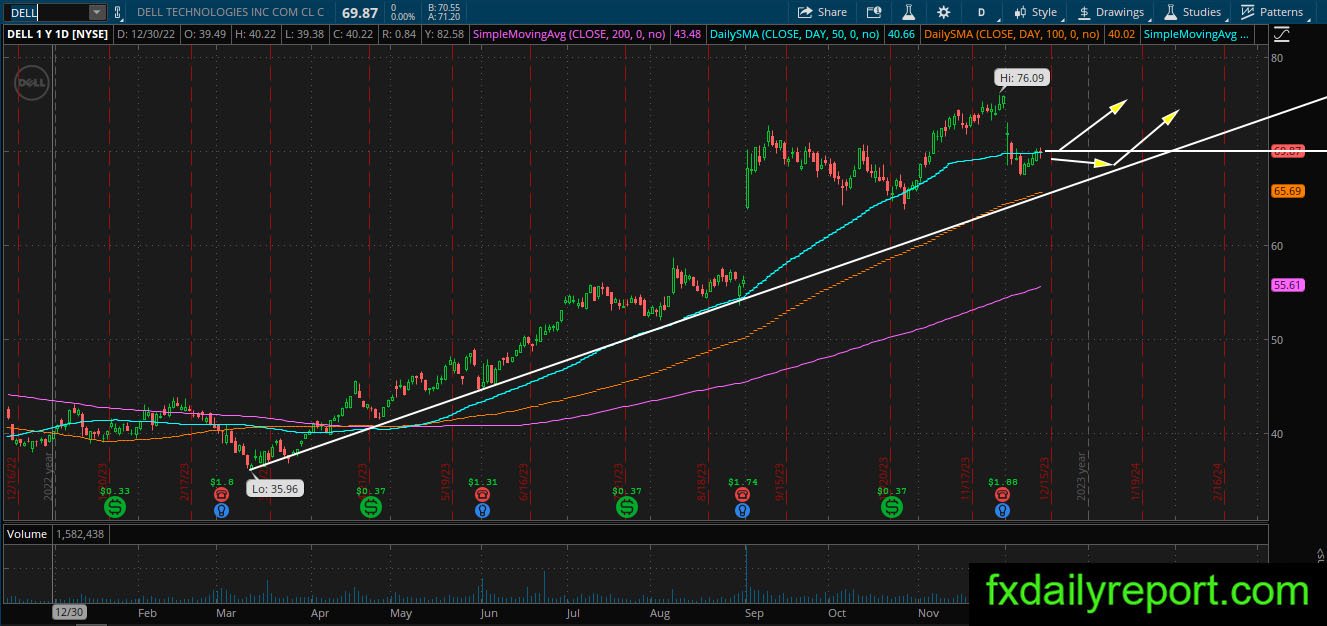
Task: Click the 100 DailySMA value 40.02
Action: pos(1121,34)
